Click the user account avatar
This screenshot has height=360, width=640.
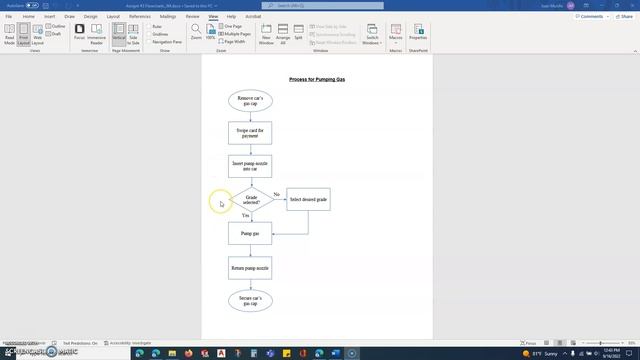coord(571,6)
